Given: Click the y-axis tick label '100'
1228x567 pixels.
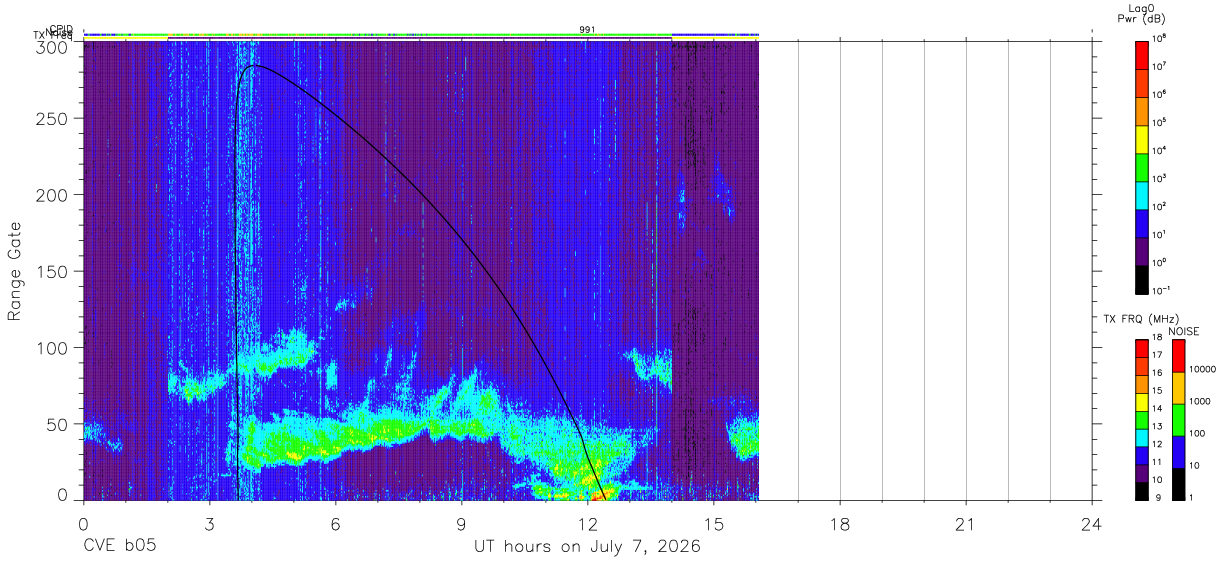Looking at the screenshot, I should click(54, 349).
